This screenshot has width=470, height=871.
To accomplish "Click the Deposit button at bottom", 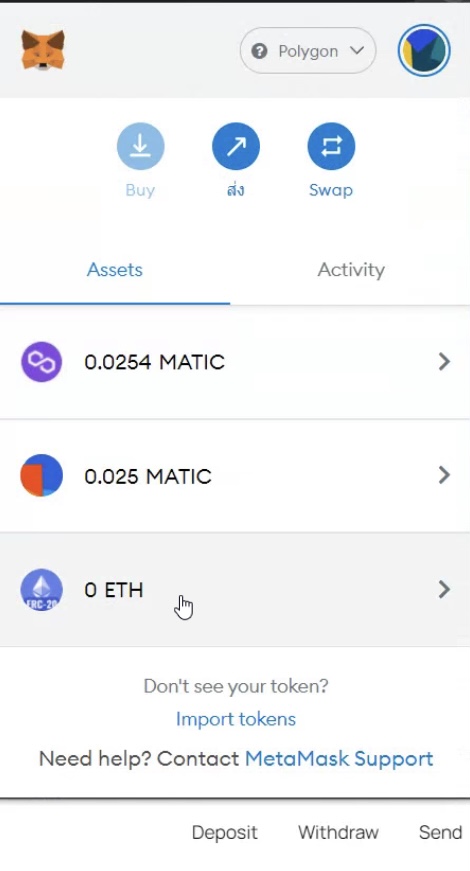I will click(x=224, y=832).
